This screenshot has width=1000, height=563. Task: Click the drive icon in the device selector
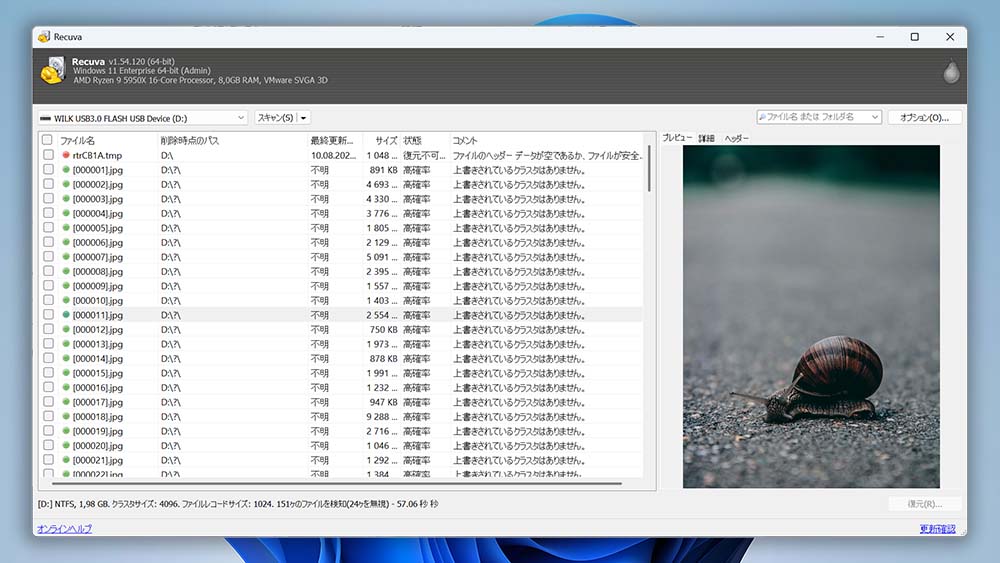(x=45, y=118)
